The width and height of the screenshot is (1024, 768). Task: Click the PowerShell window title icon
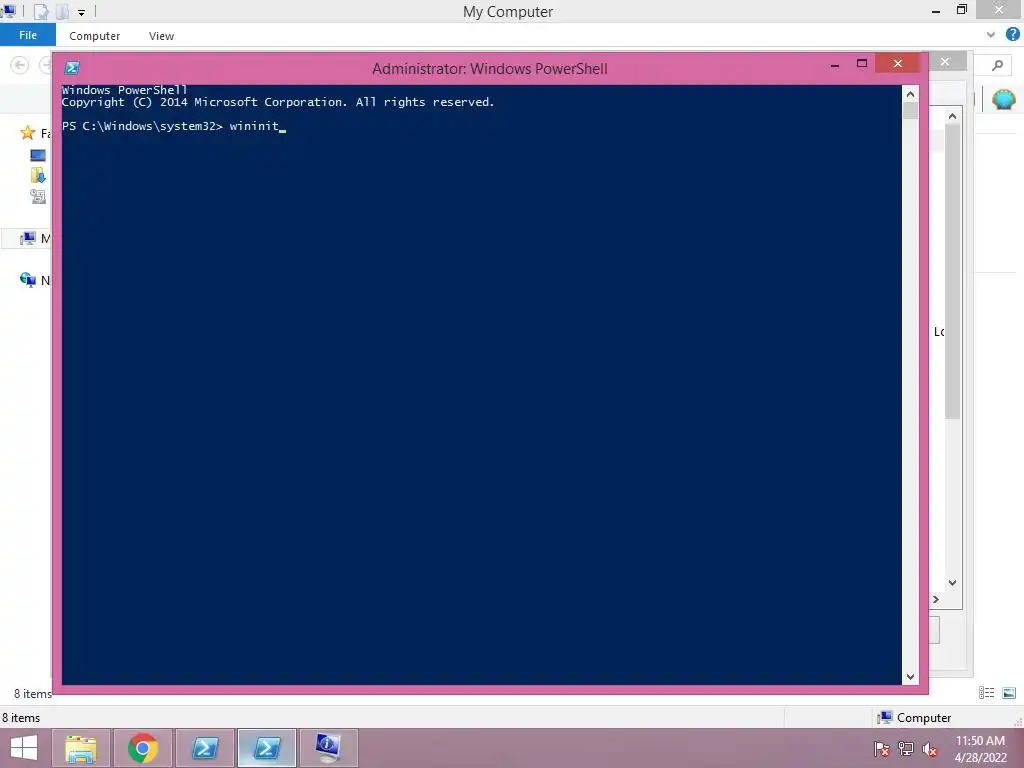pyautogui.click(x=72, y=68)
